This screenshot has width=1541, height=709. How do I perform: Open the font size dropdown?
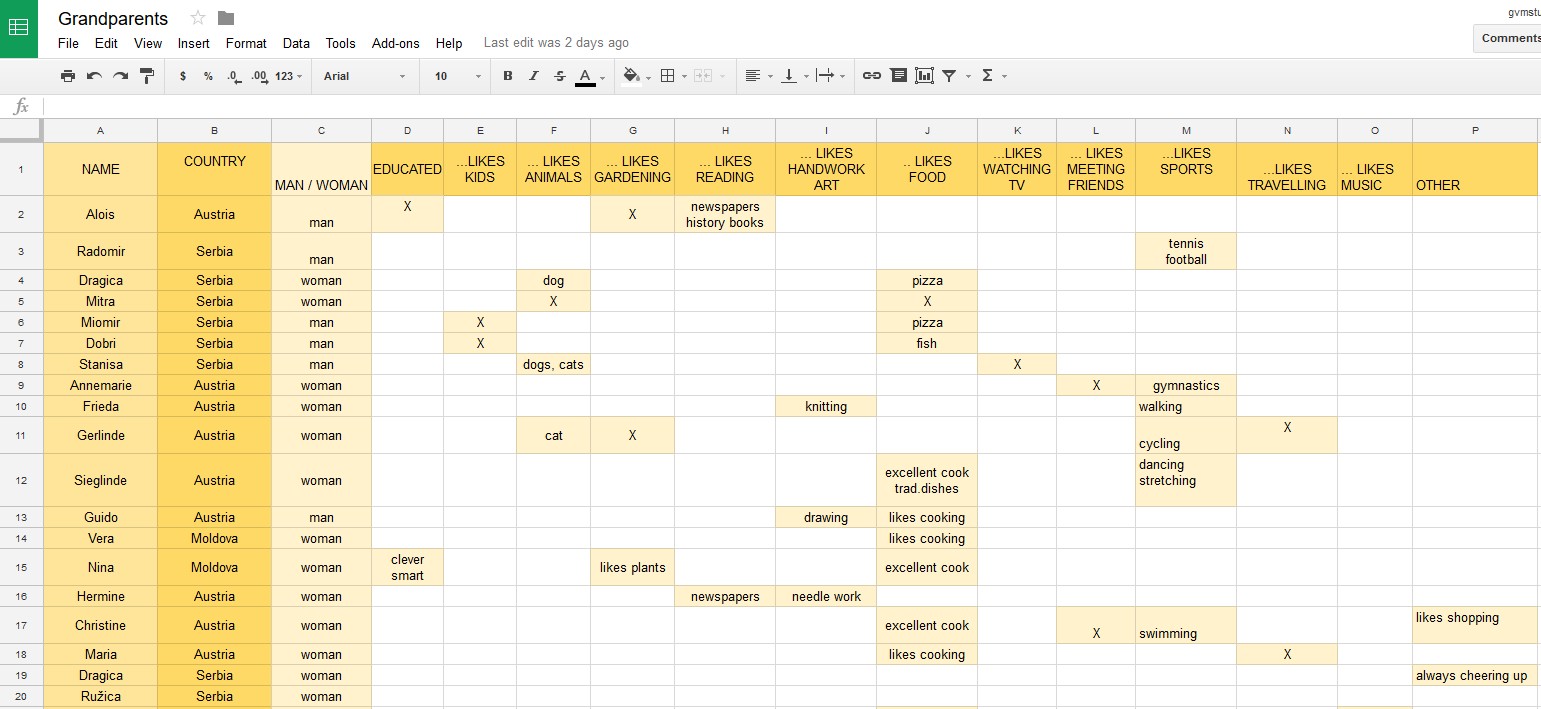pyautogui.click(x=457, y=76)
